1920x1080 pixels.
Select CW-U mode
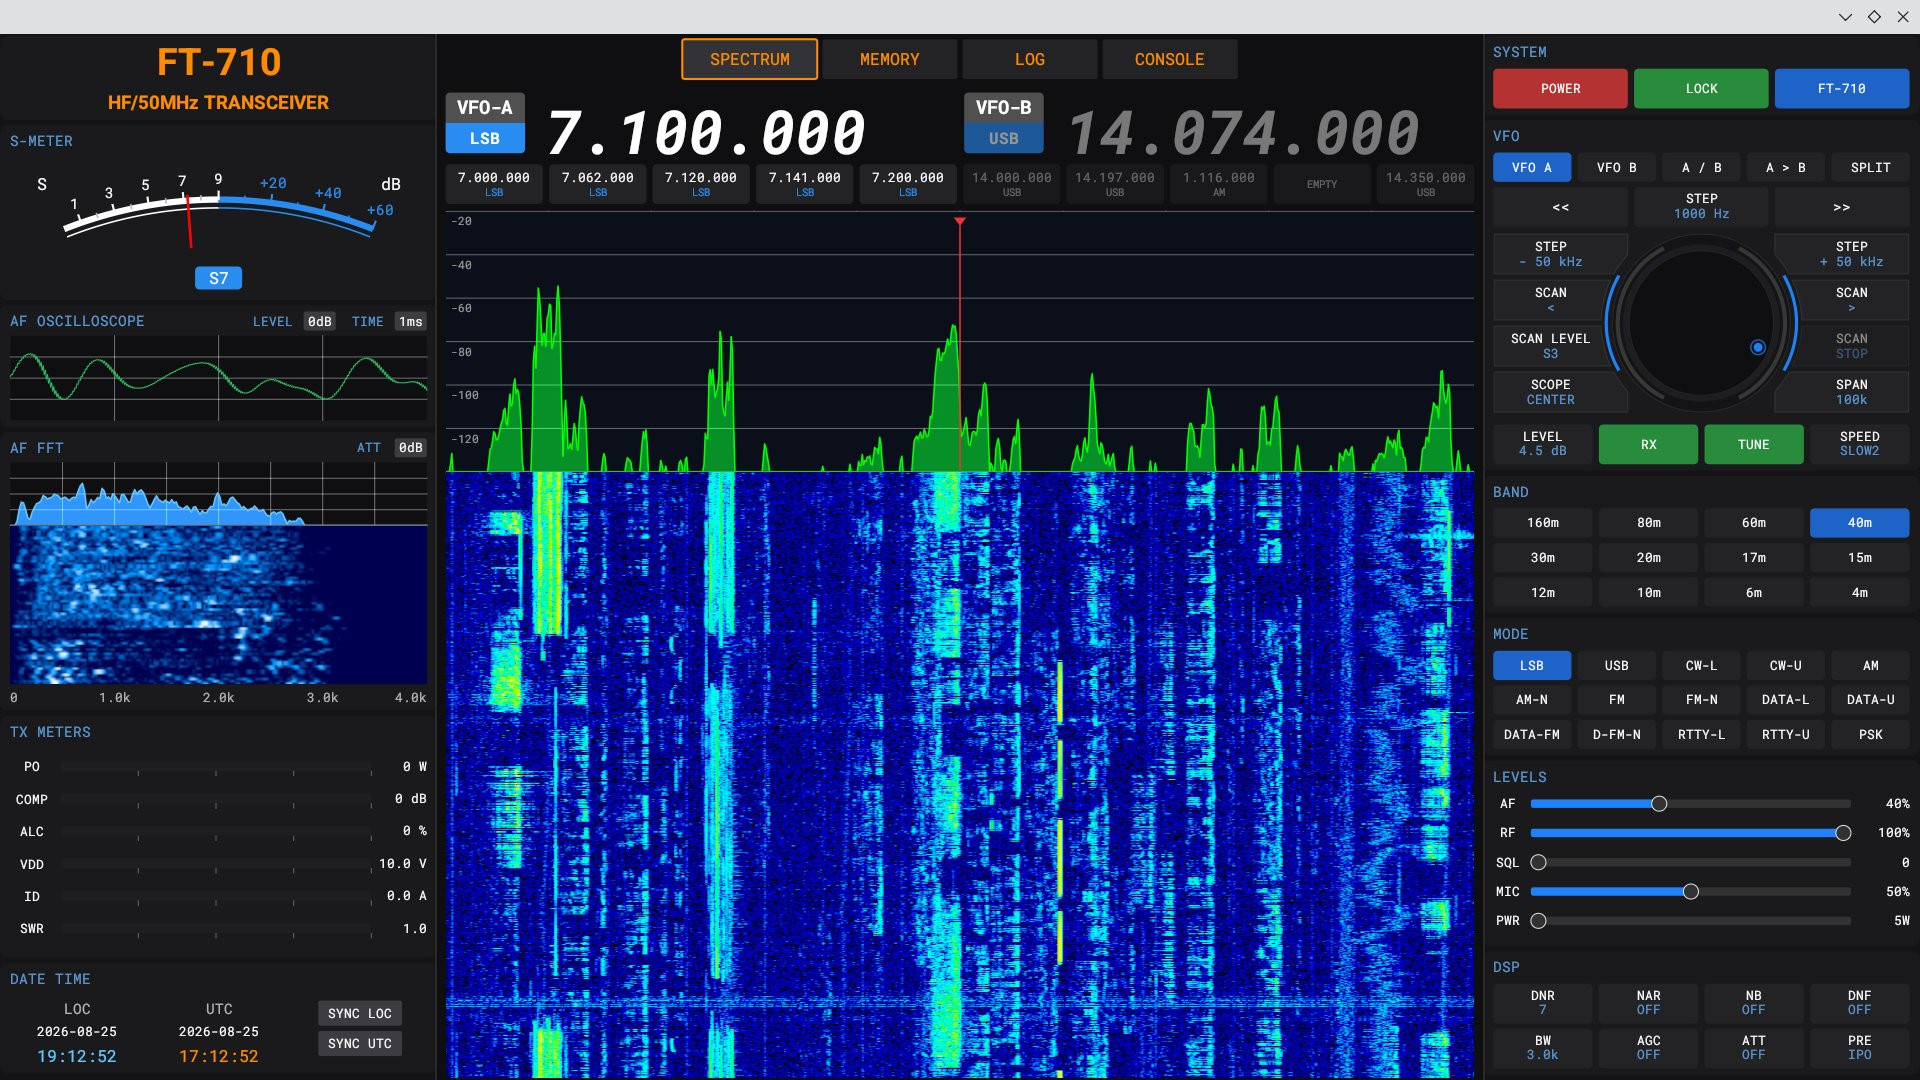pos(1785,666)
